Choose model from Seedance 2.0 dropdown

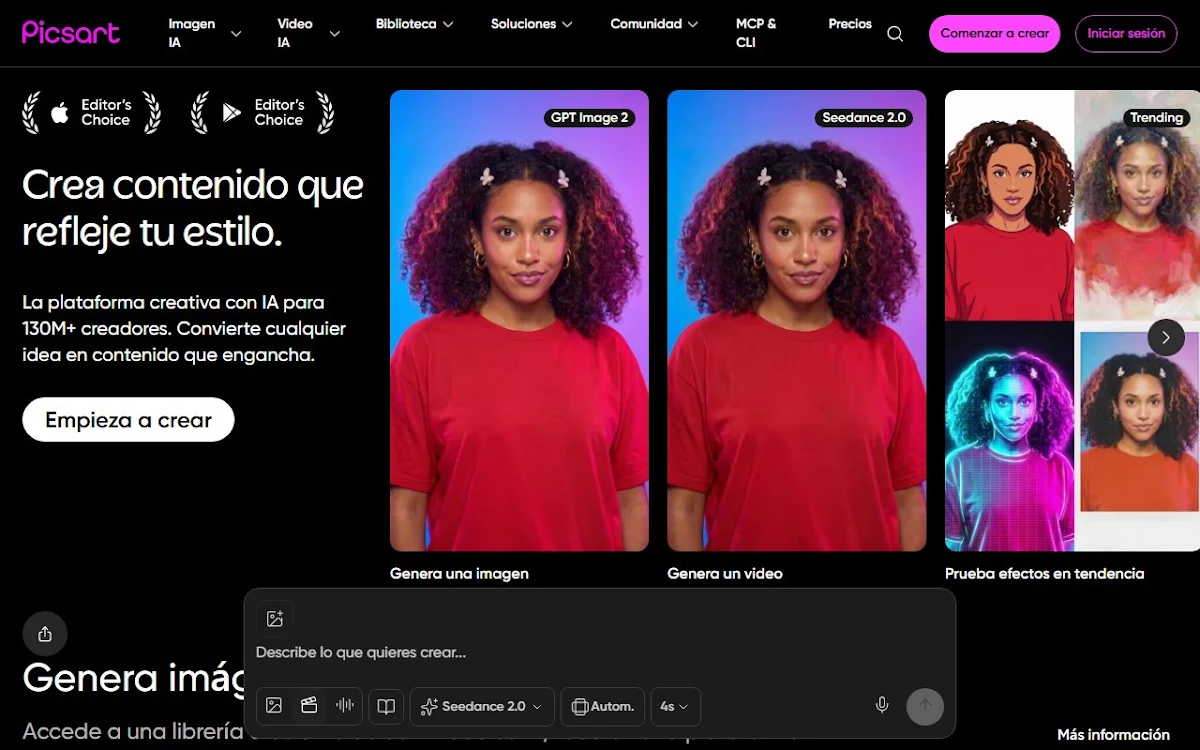pos(482,706)
